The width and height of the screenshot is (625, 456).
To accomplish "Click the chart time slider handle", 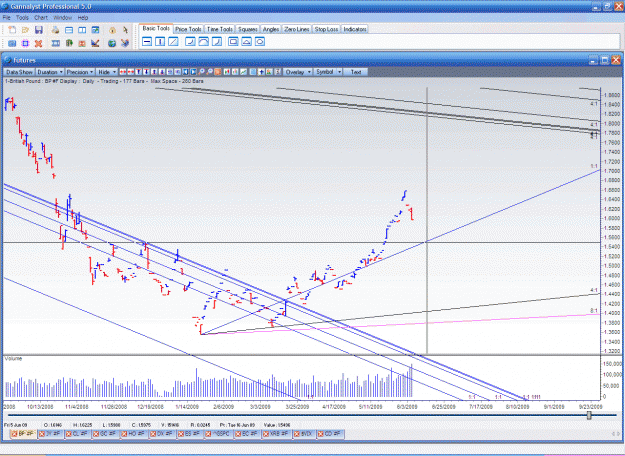I will [589, 415].
